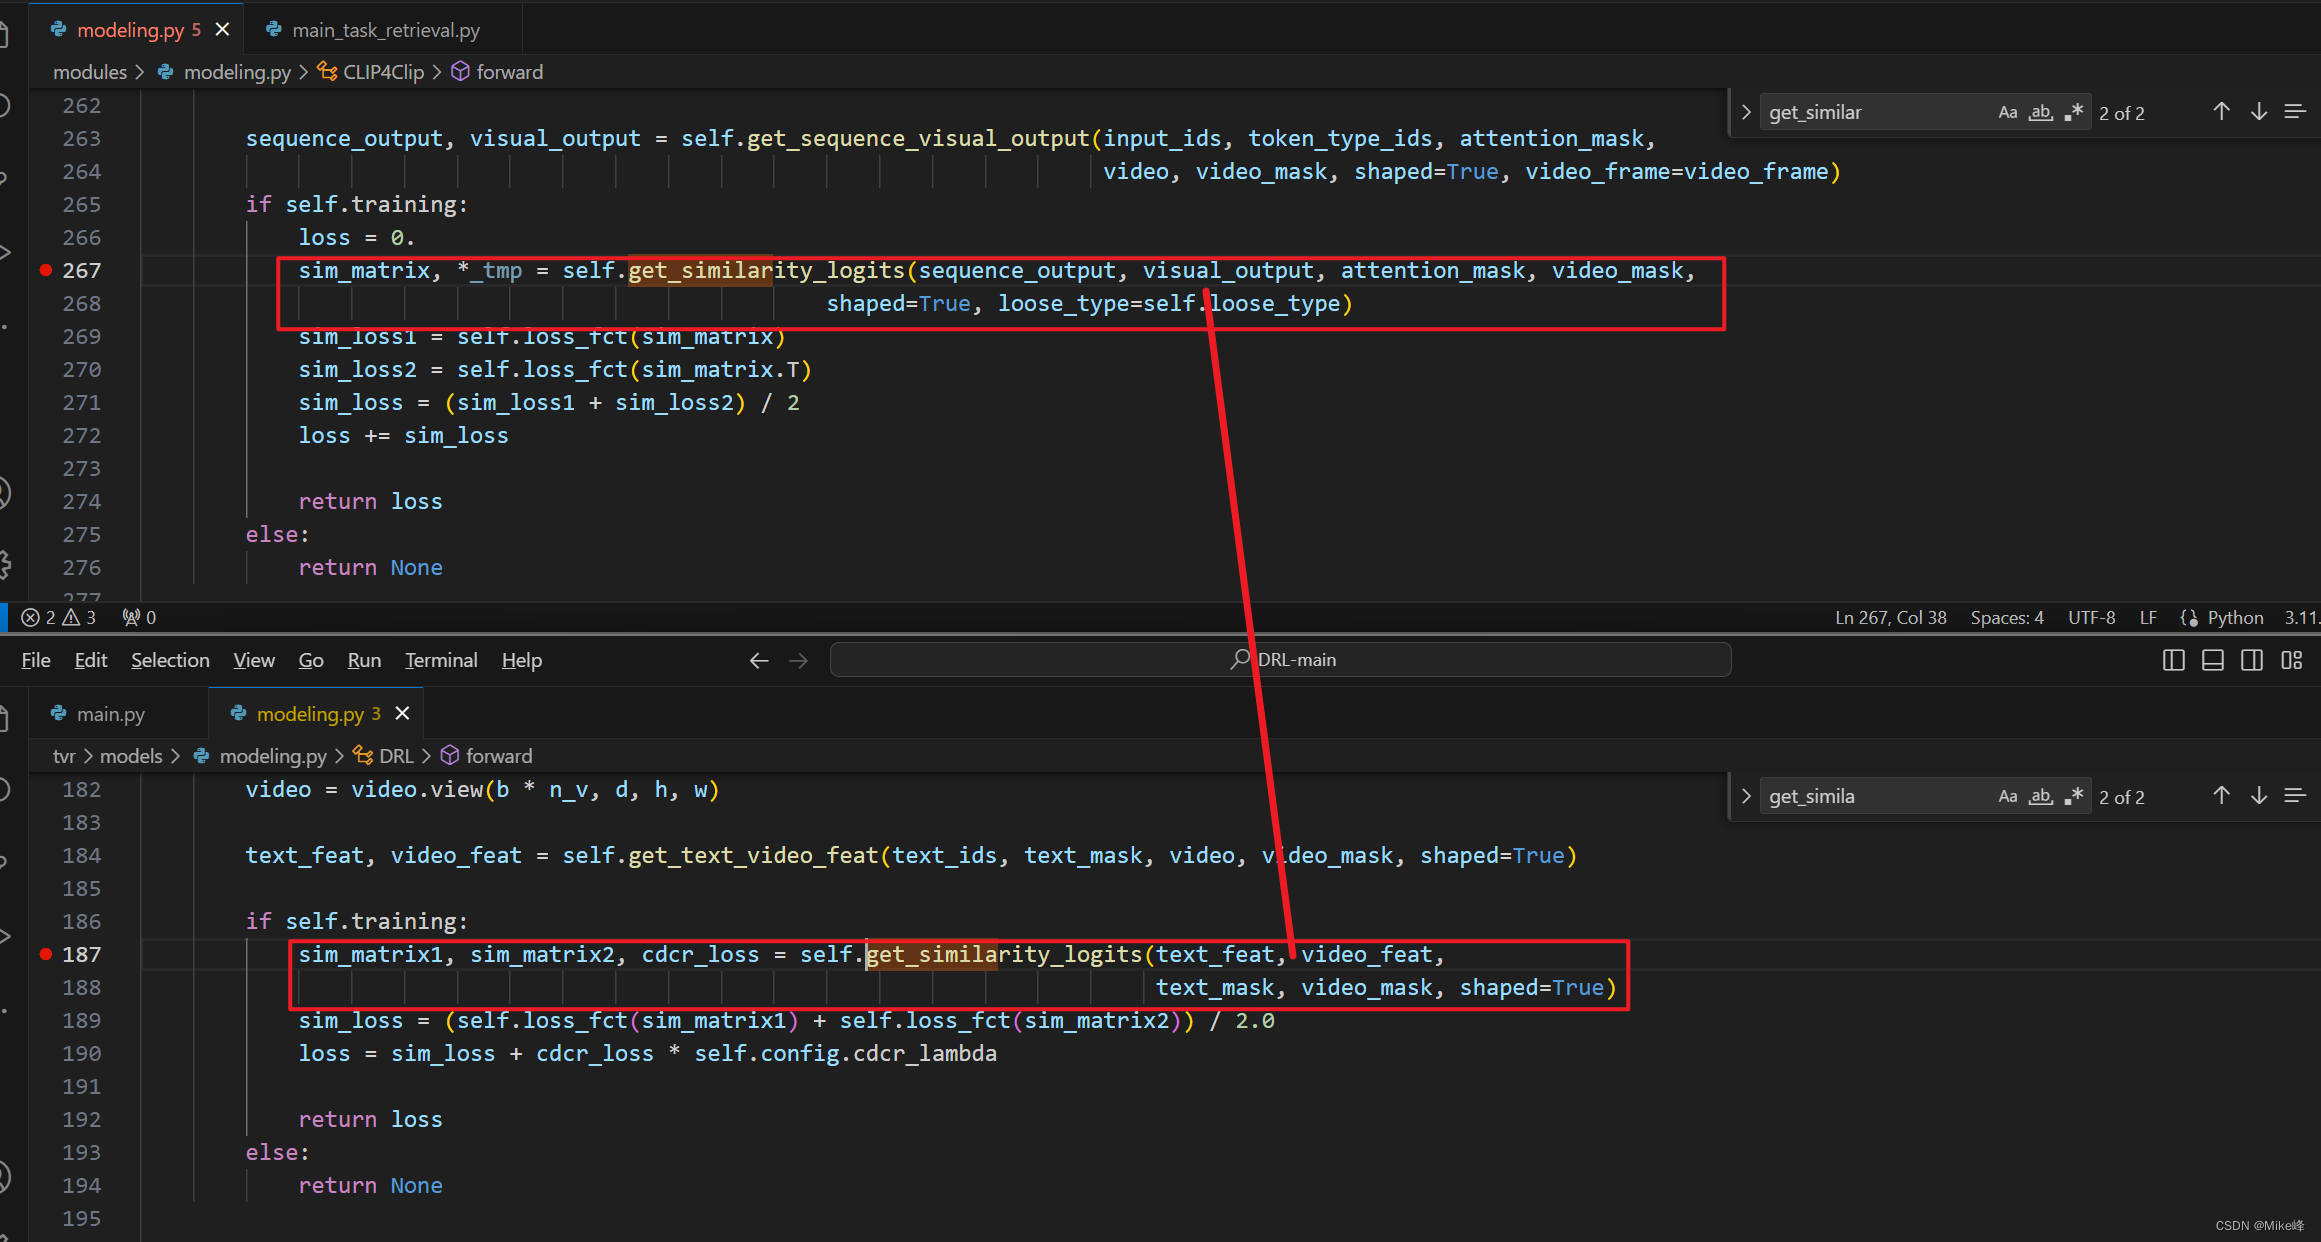Click the DRL-main command center search box
Viewport: 2321px width, 1242px height.
1281,660
